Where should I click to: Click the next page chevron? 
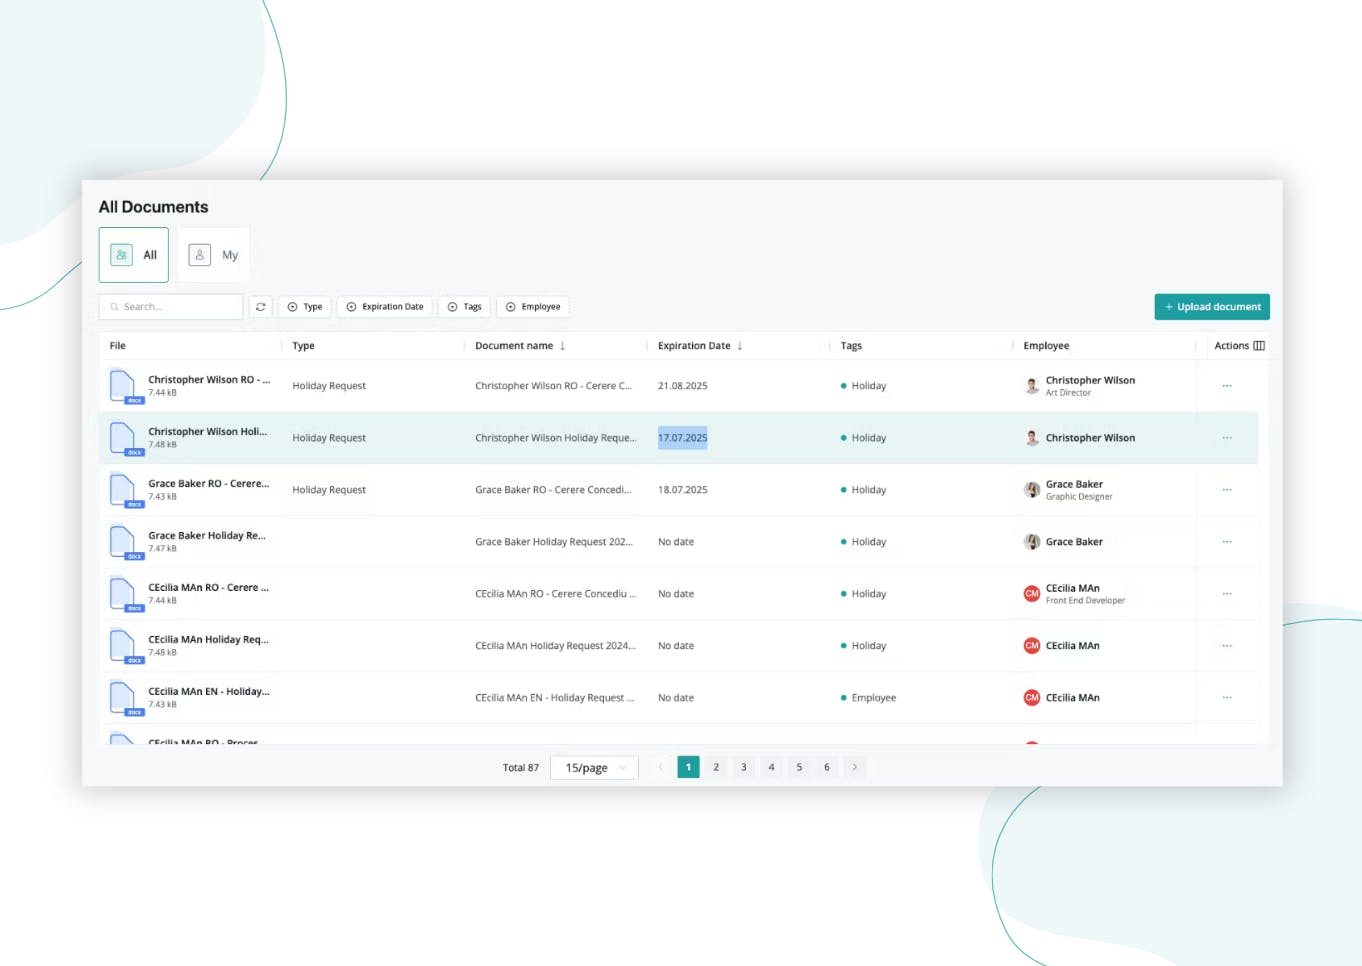tap(855, 767)
